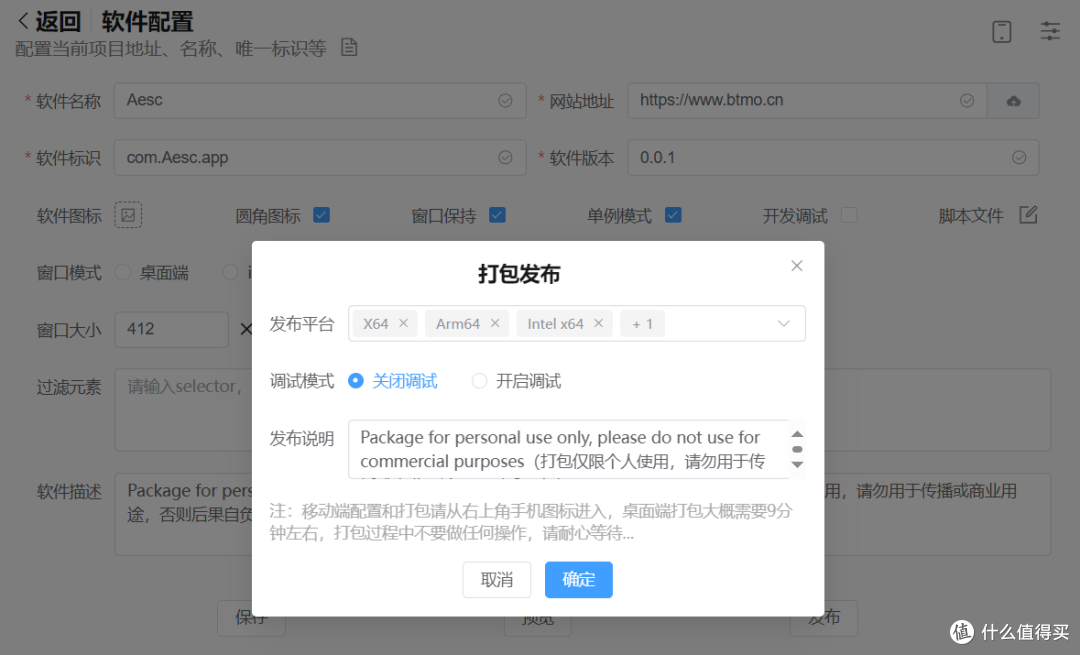This screenshot has height=655, width=1080.
Task: Cancel the dialog with 取消 button
Action: click(497, 579)
